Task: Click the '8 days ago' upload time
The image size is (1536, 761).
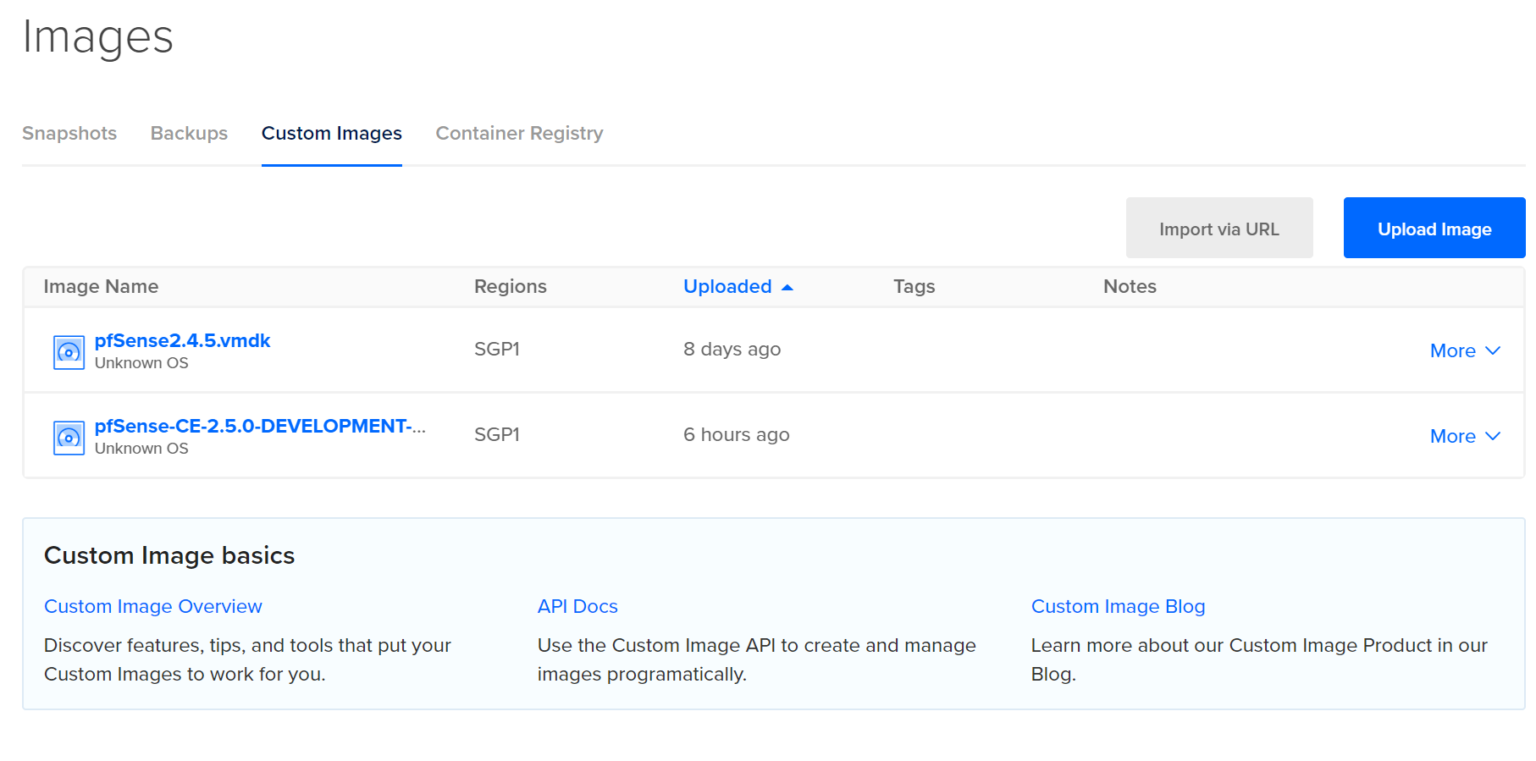Action: [x=732, y=349]
